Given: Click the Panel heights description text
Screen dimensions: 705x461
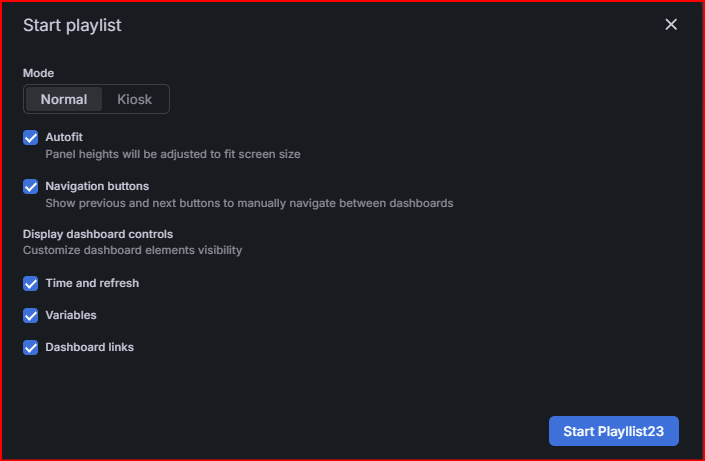Looking at the screenshot, I should (173, 154).
